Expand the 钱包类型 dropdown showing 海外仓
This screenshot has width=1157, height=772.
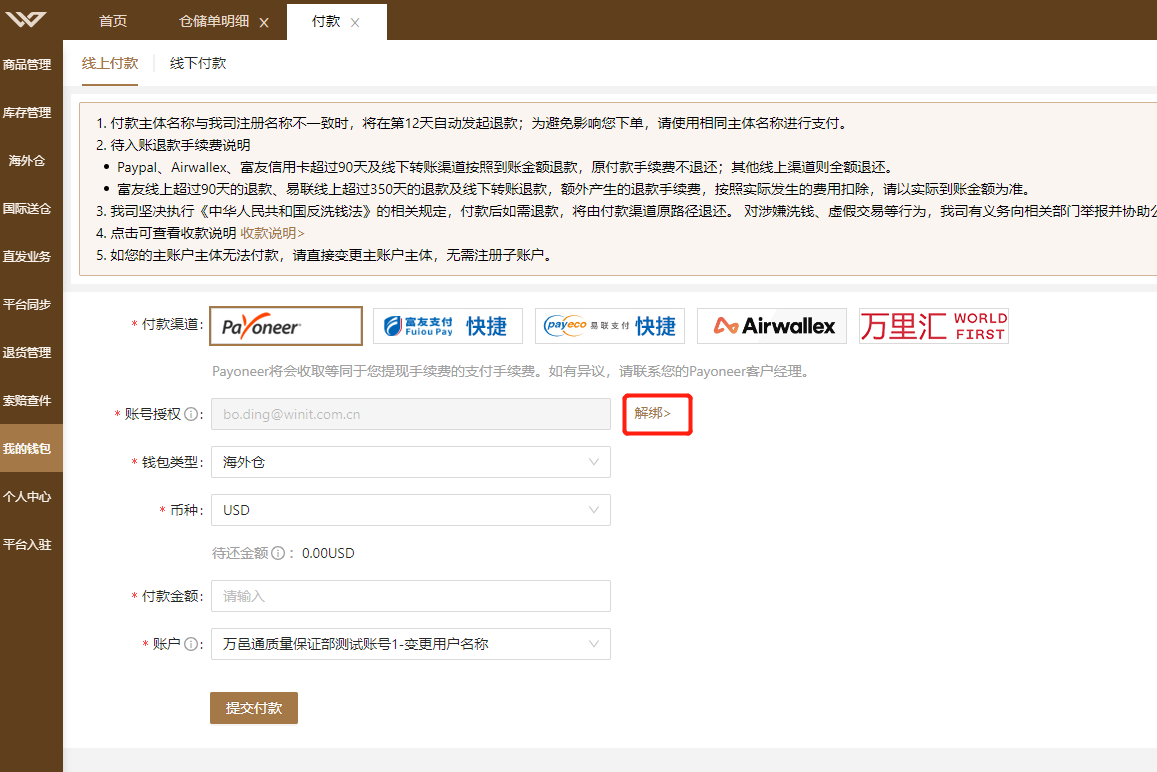coord(411,462)
